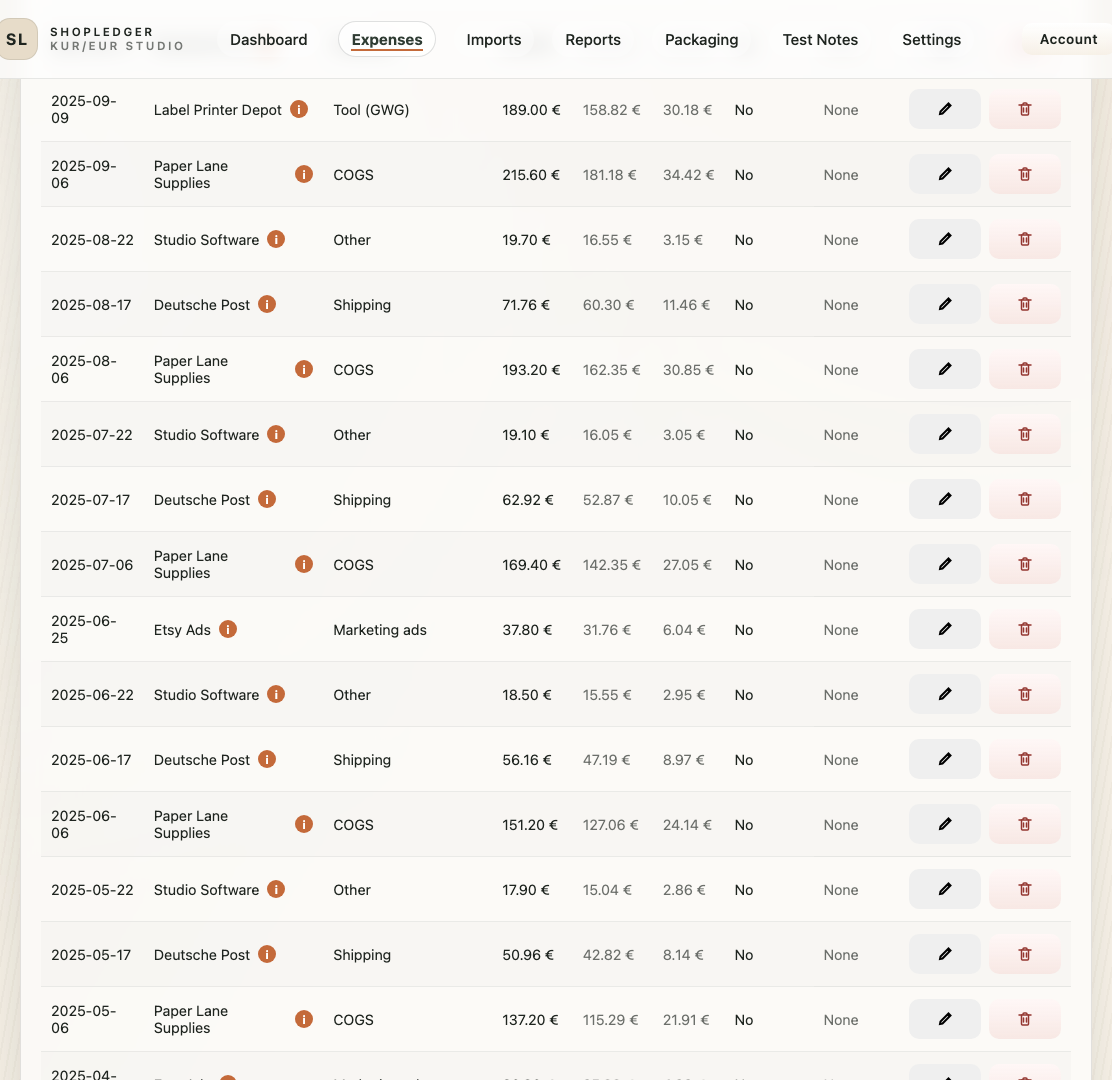Switch to the Reports section

(593, 40)
